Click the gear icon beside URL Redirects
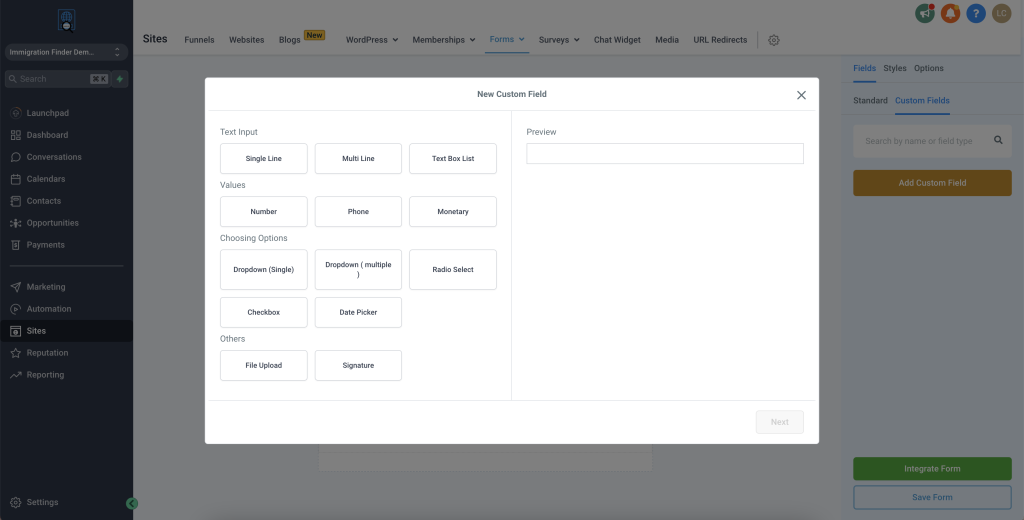Image resolution: width=1024 pixels, height=520 pixels. [774, 40]
